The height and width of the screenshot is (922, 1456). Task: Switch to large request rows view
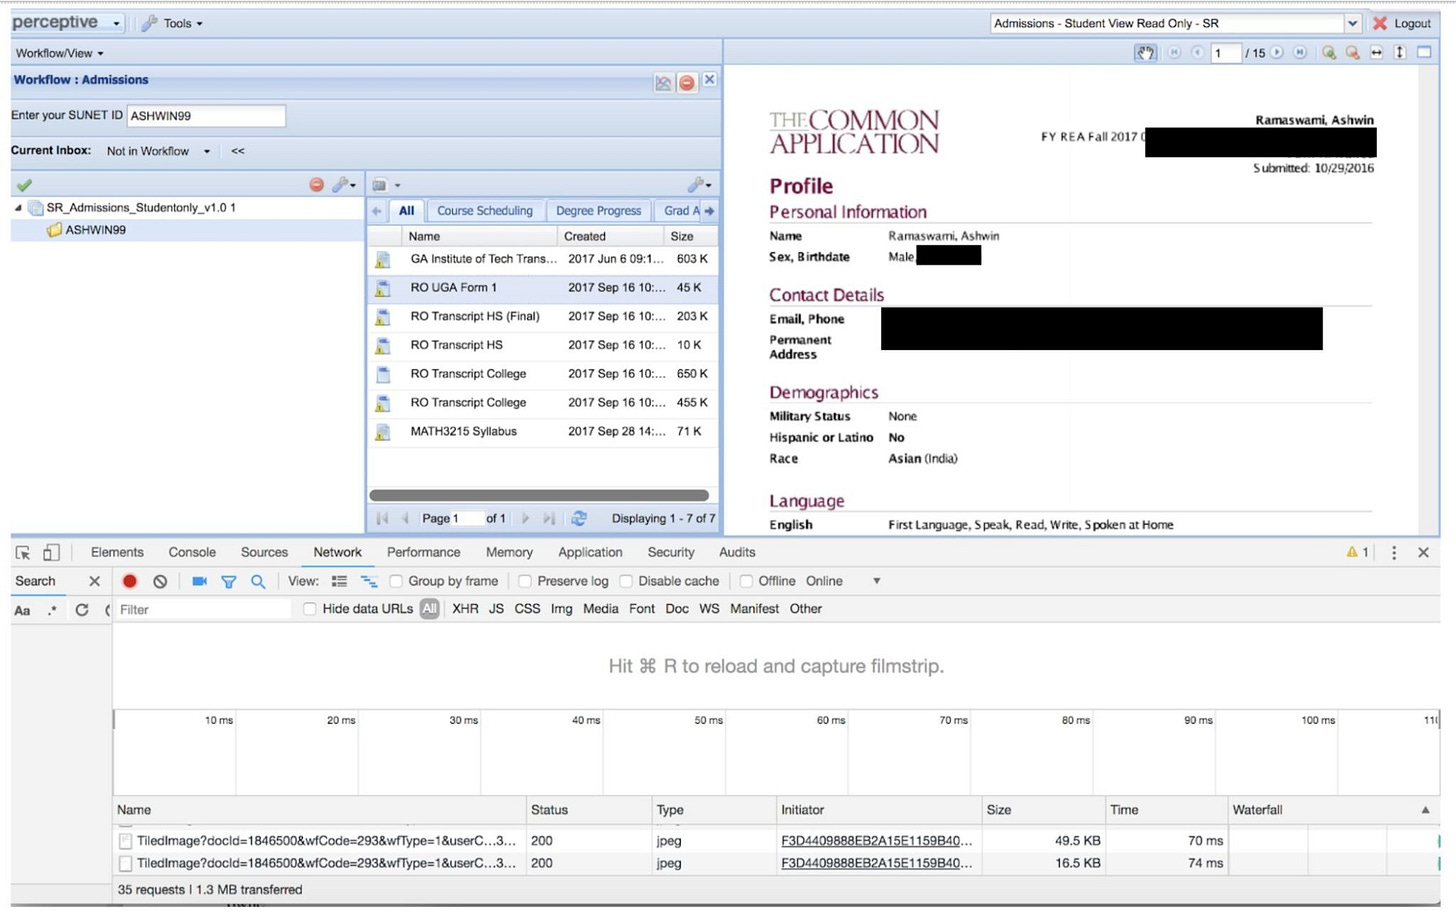[339, 581]
